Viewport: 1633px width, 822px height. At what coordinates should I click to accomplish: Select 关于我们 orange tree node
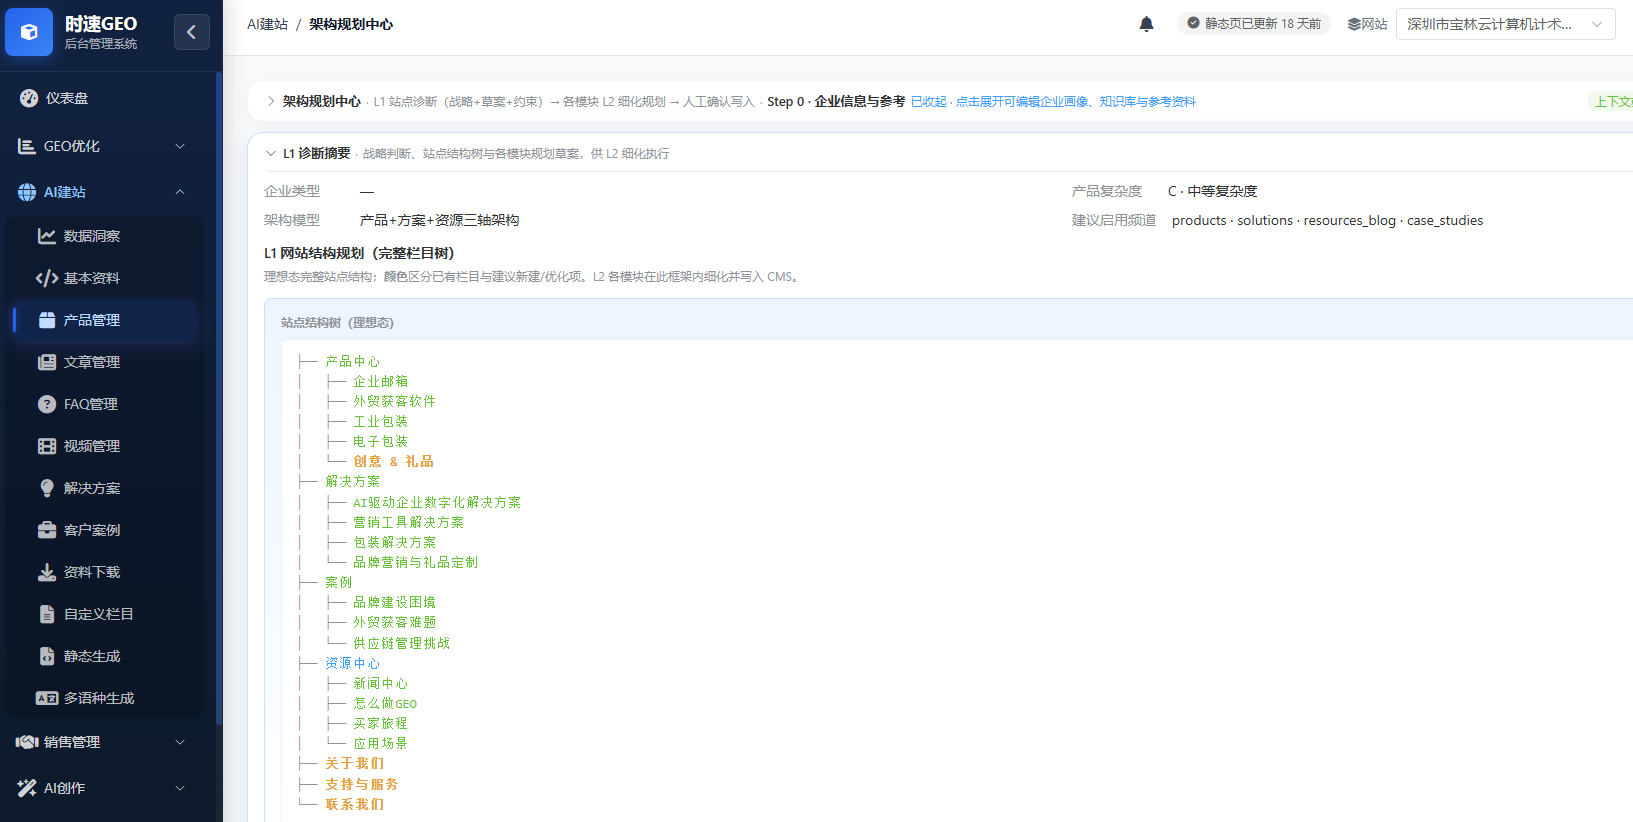[355, 763]
